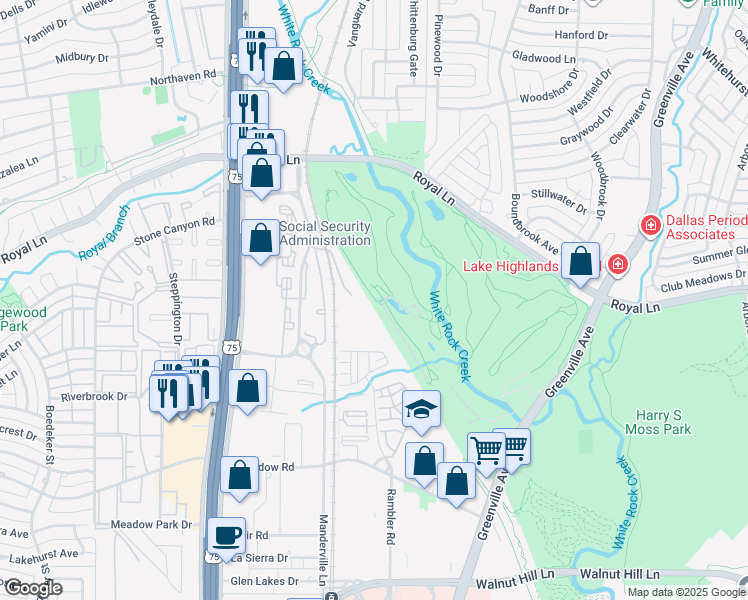The image size is (748, 600).
Task: Select the lone restaurant marker south of Northaven Rd
Action: click(249, 109)
